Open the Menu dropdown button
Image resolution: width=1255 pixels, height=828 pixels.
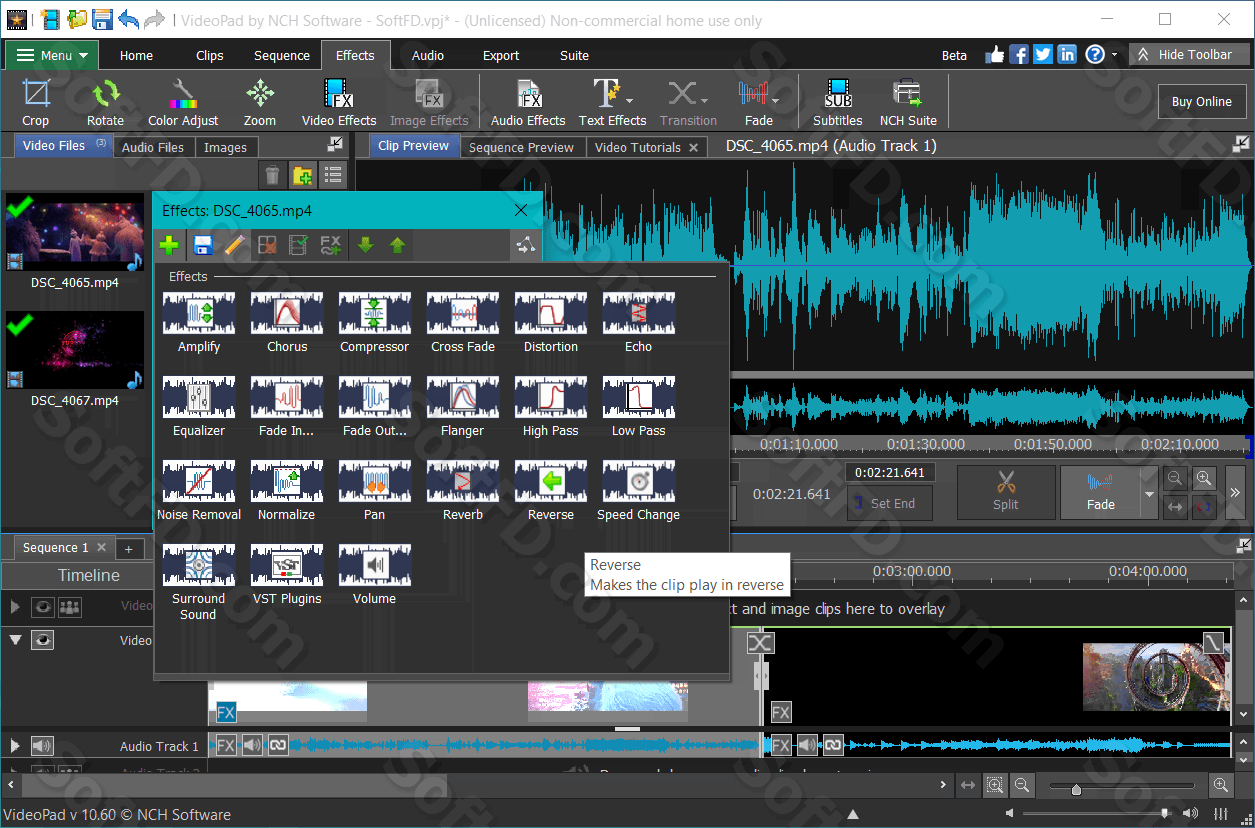click(x=52, y=55)
